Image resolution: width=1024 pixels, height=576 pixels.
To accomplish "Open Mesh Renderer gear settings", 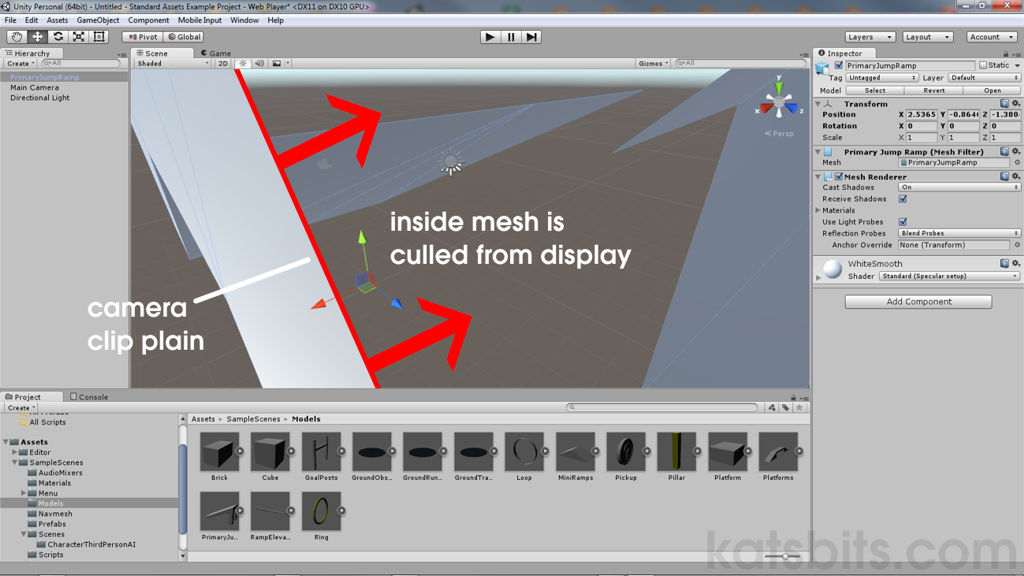I will click(1016, 176).
